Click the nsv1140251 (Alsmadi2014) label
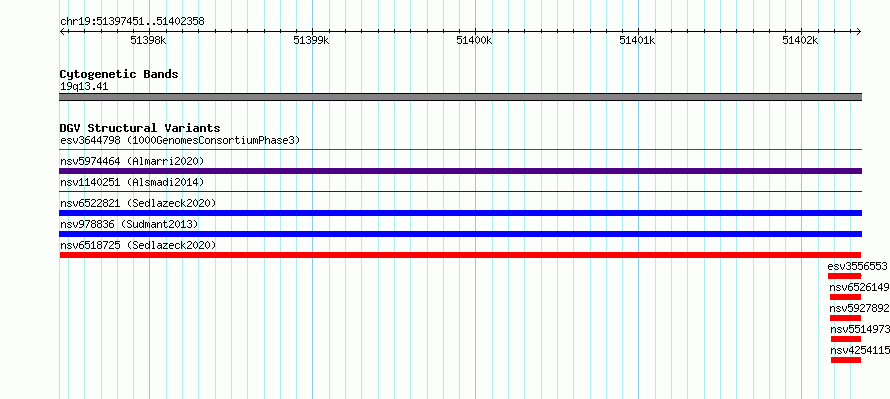Viewport: 890px width, 399px height. pyautogui.click(x=132, y=182)
